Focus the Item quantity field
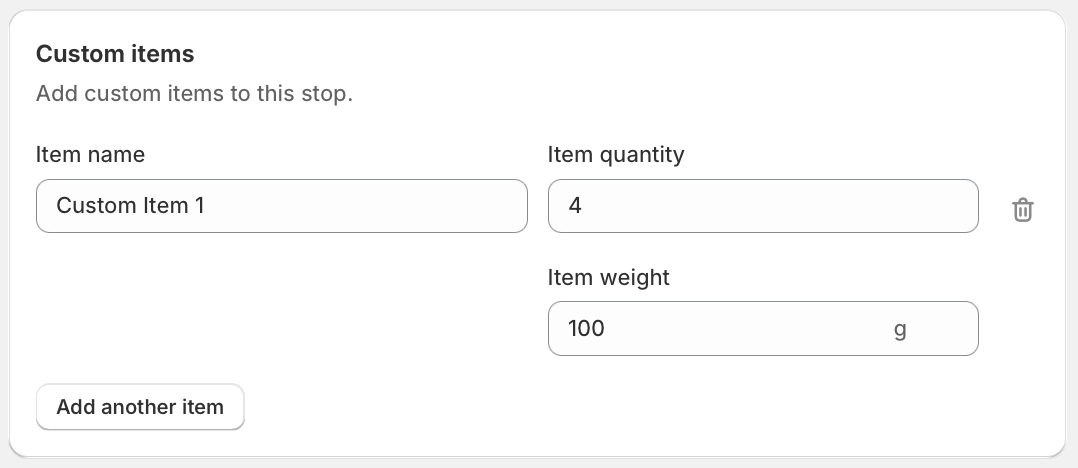 [x=762, y=206]
